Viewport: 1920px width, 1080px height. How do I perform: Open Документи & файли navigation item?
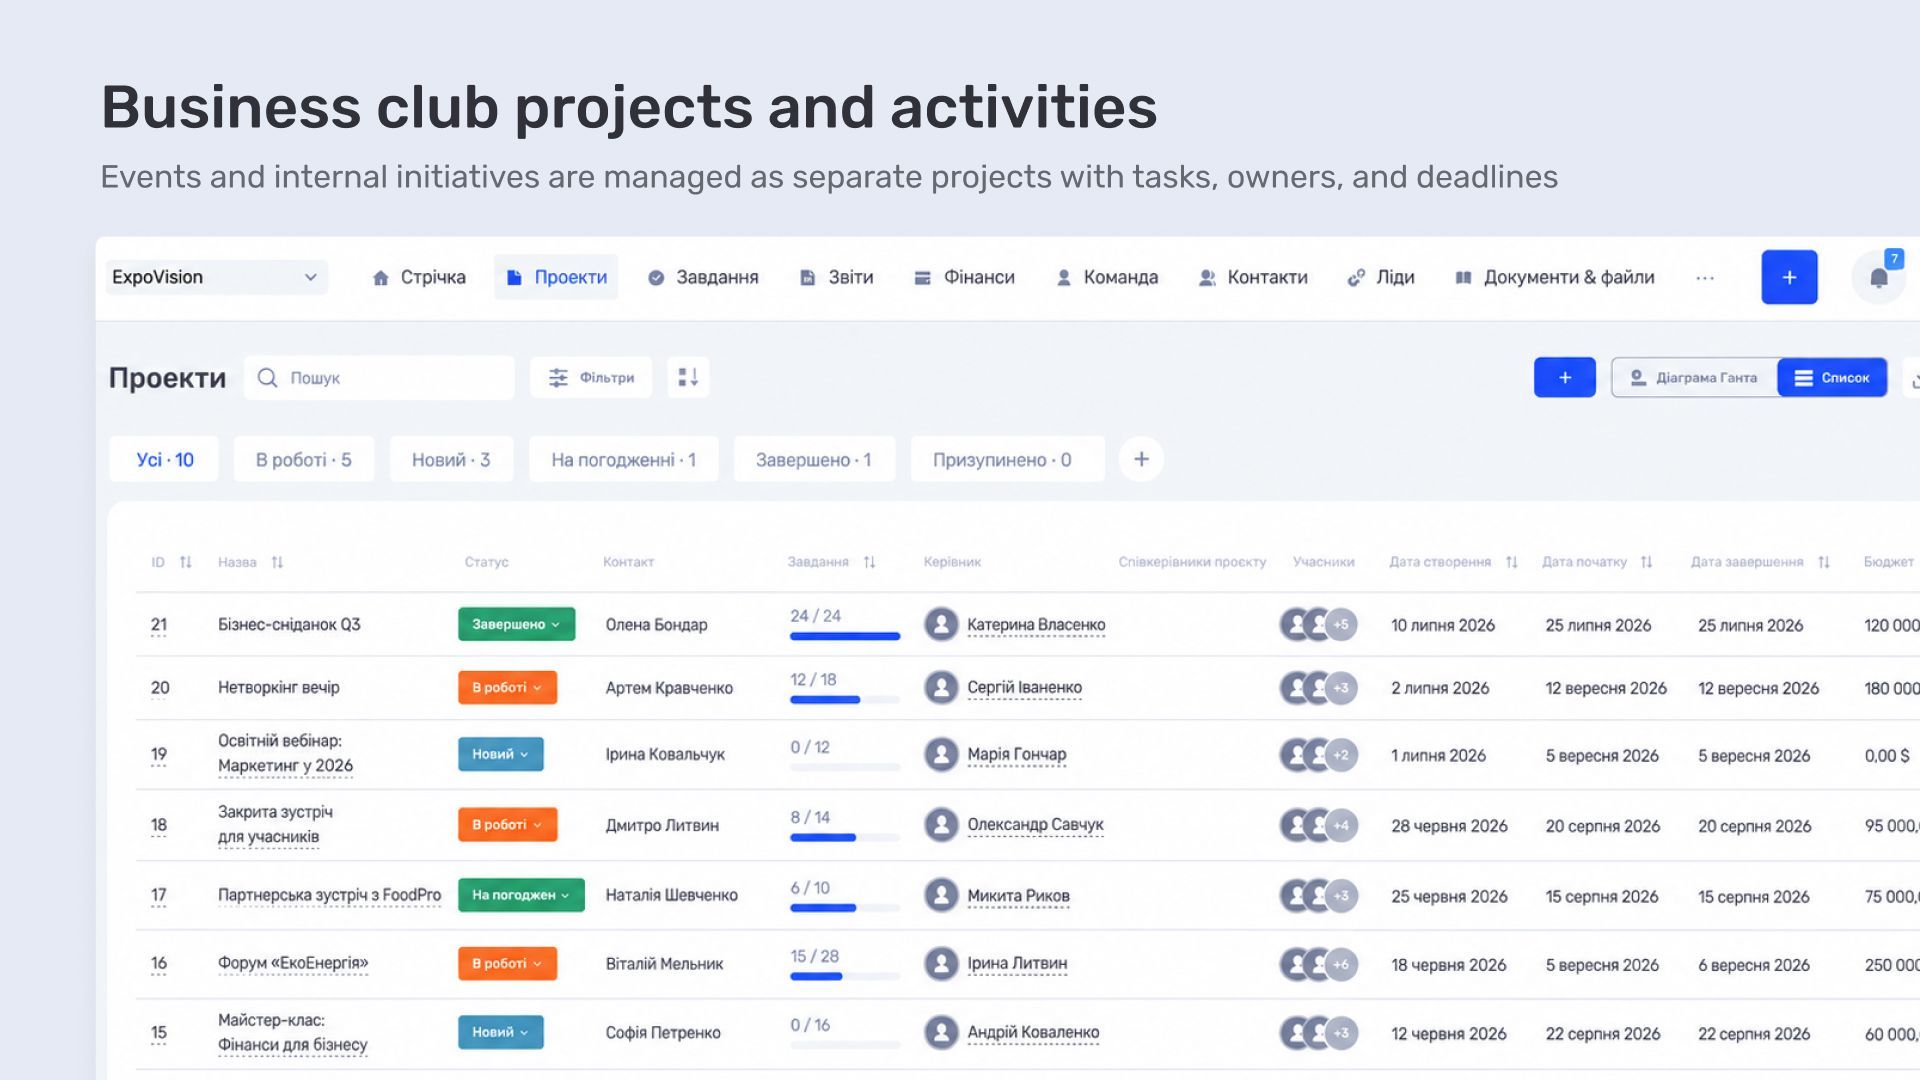[x=1555, y=277]
